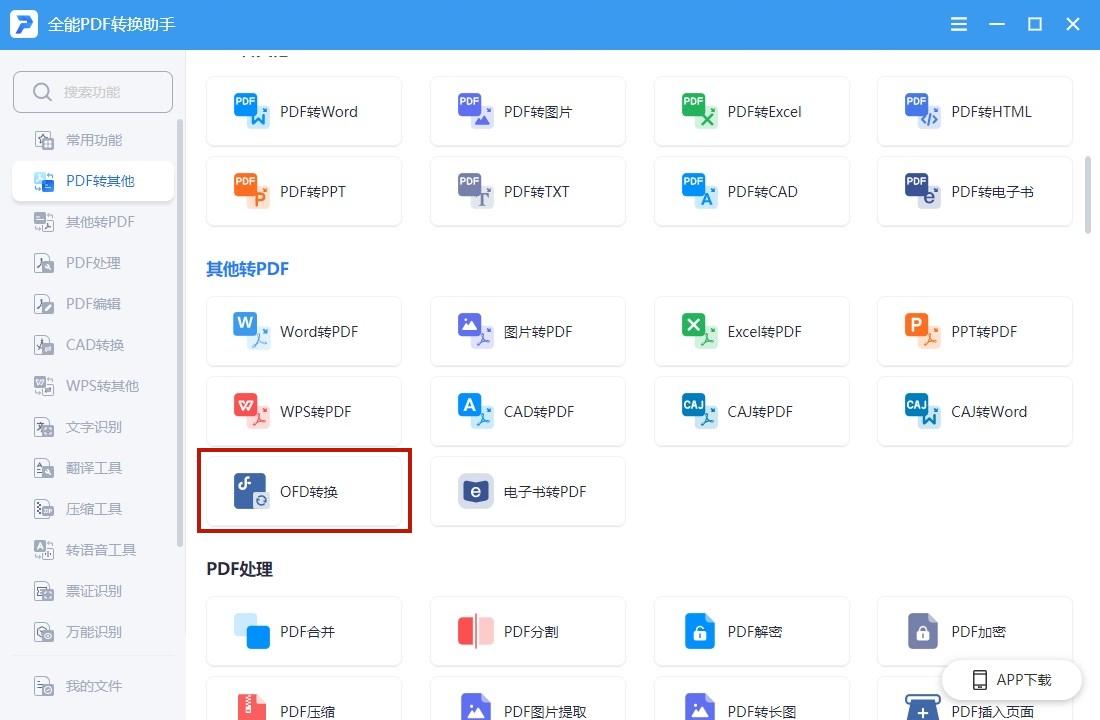Screen dimensions: 1100x720
Task: Click the right-side scrollbar thumb
Action: (x=1089, y=190)
